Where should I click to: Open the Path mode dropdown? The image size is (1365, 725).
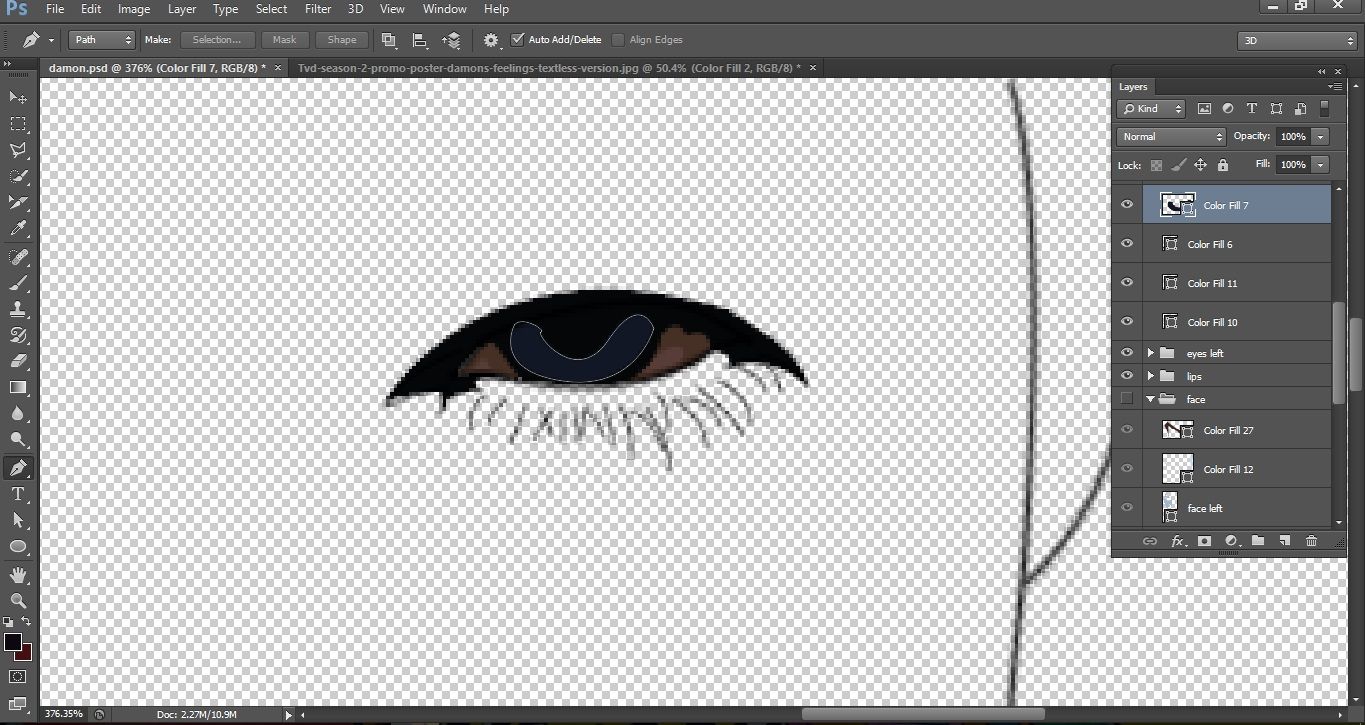pyautogui.click(x=101, y=40)
